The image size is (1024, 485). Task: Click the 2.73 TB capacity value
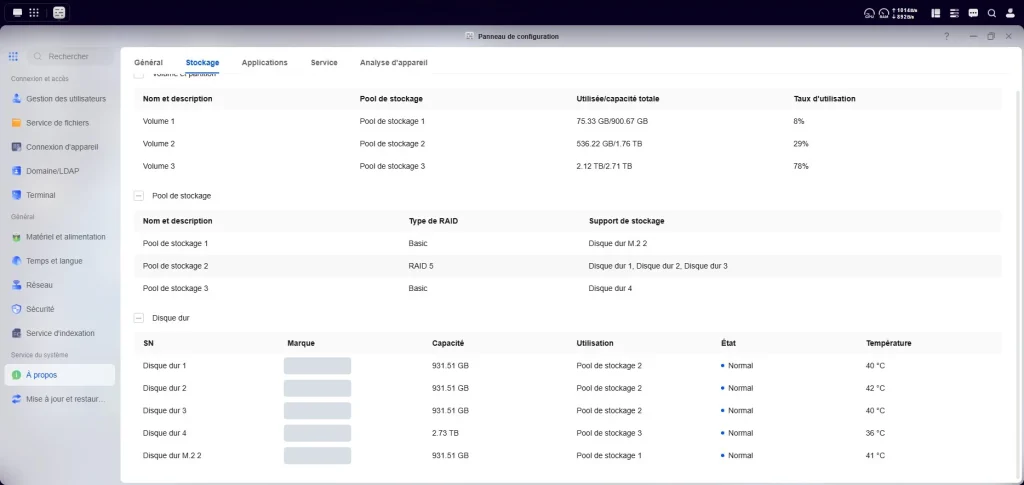(445, 433)
